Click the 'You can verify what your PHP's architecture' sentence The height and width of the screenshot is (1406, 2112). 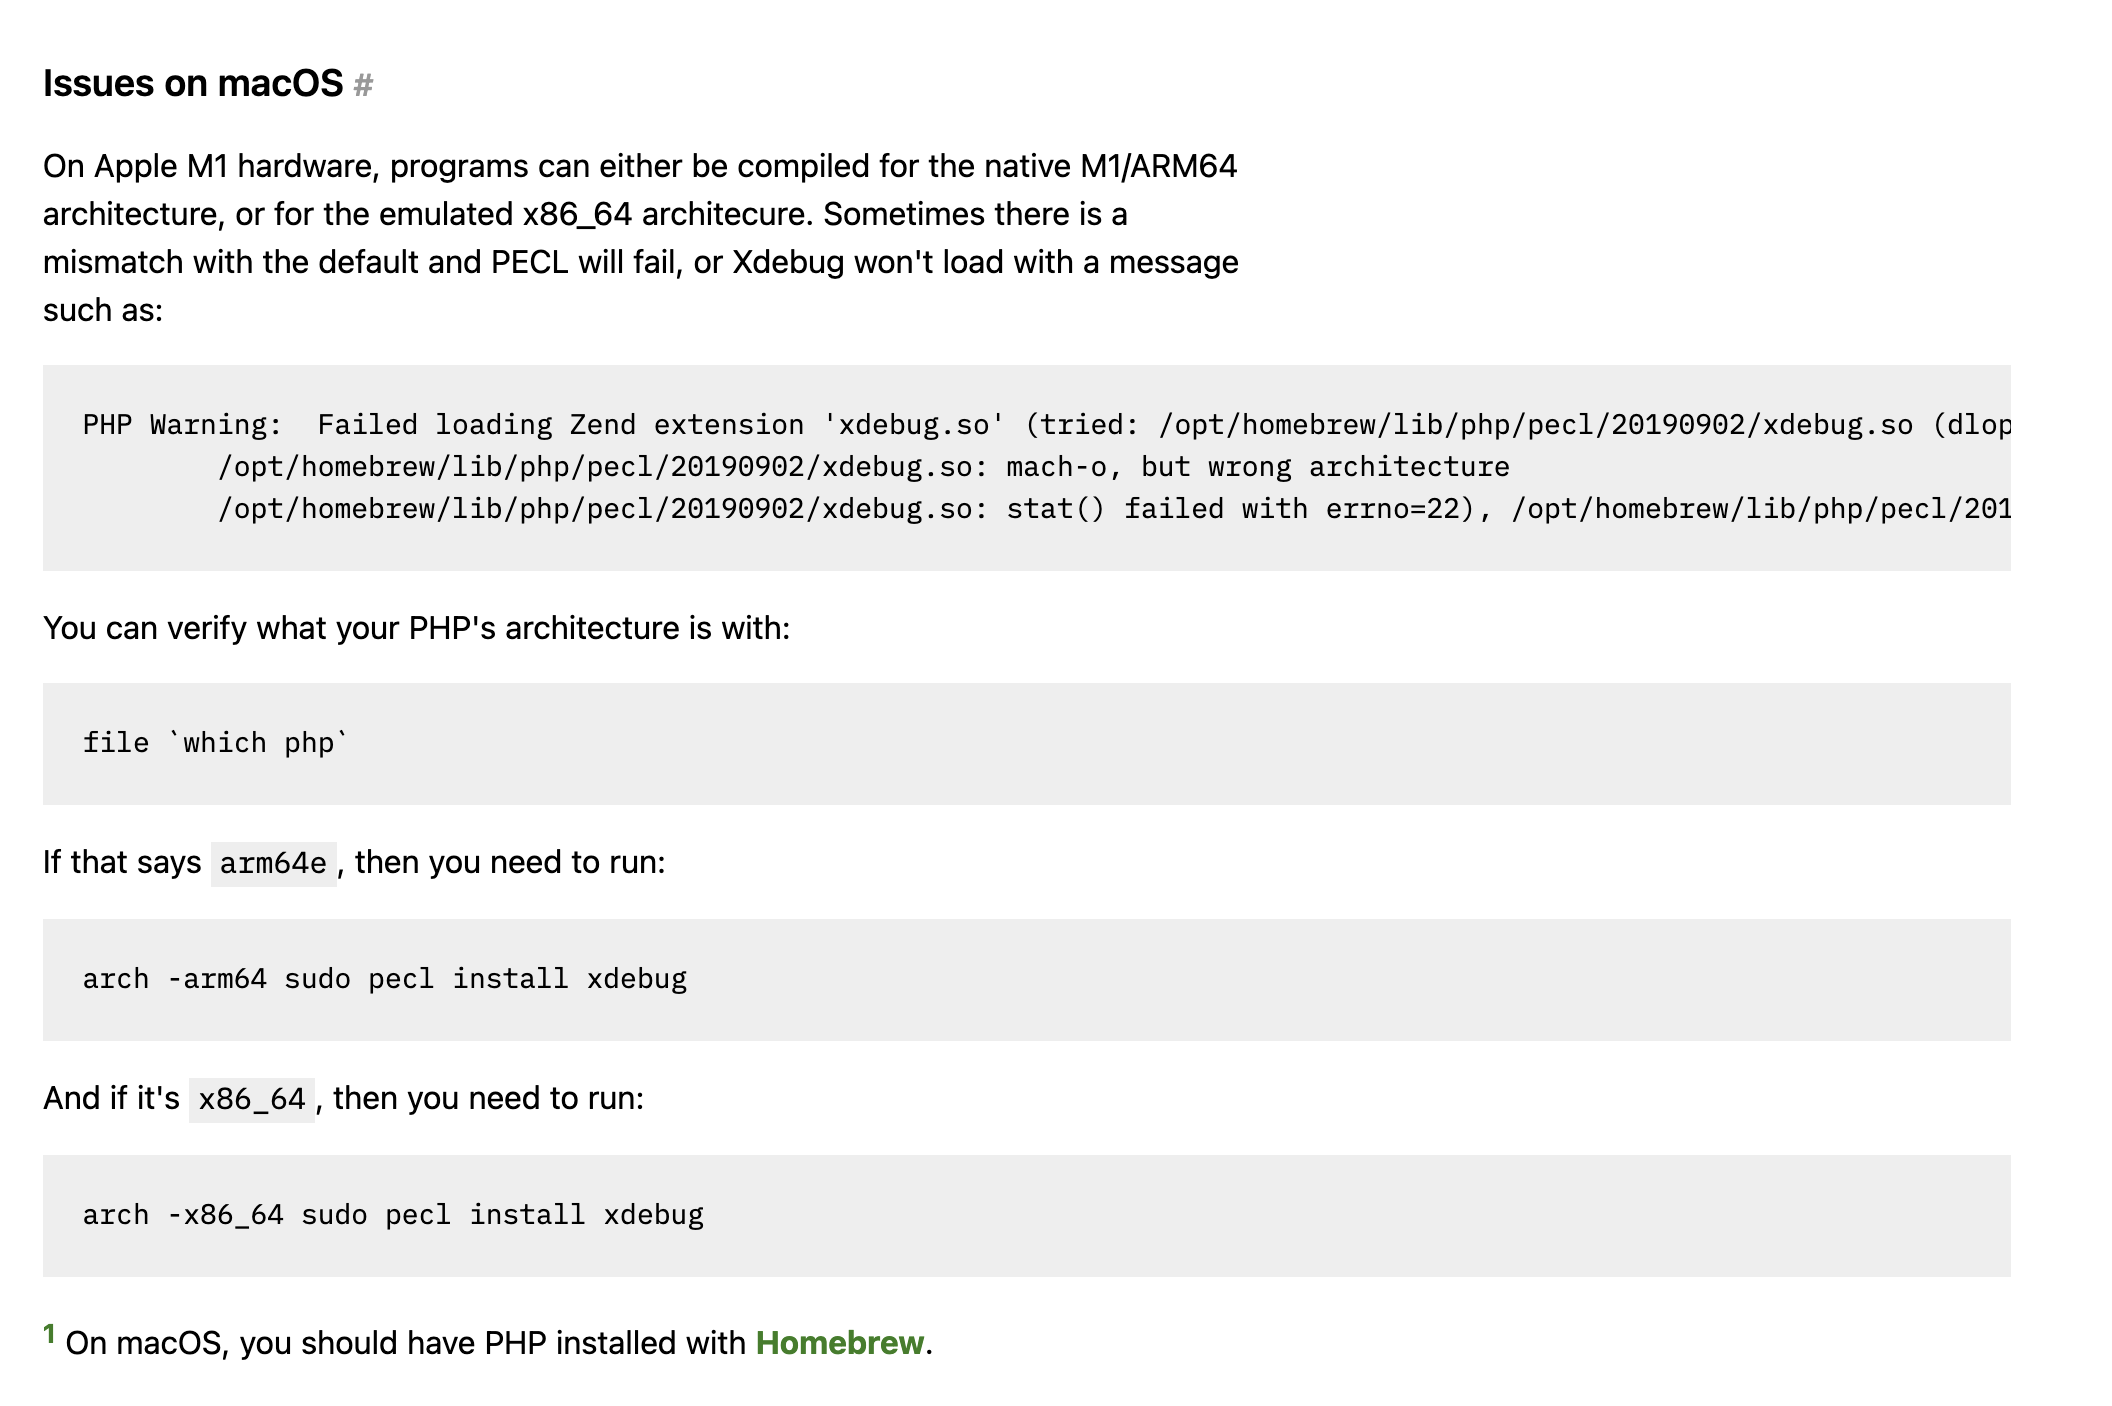pyautogui.click(x=416, y=628)
